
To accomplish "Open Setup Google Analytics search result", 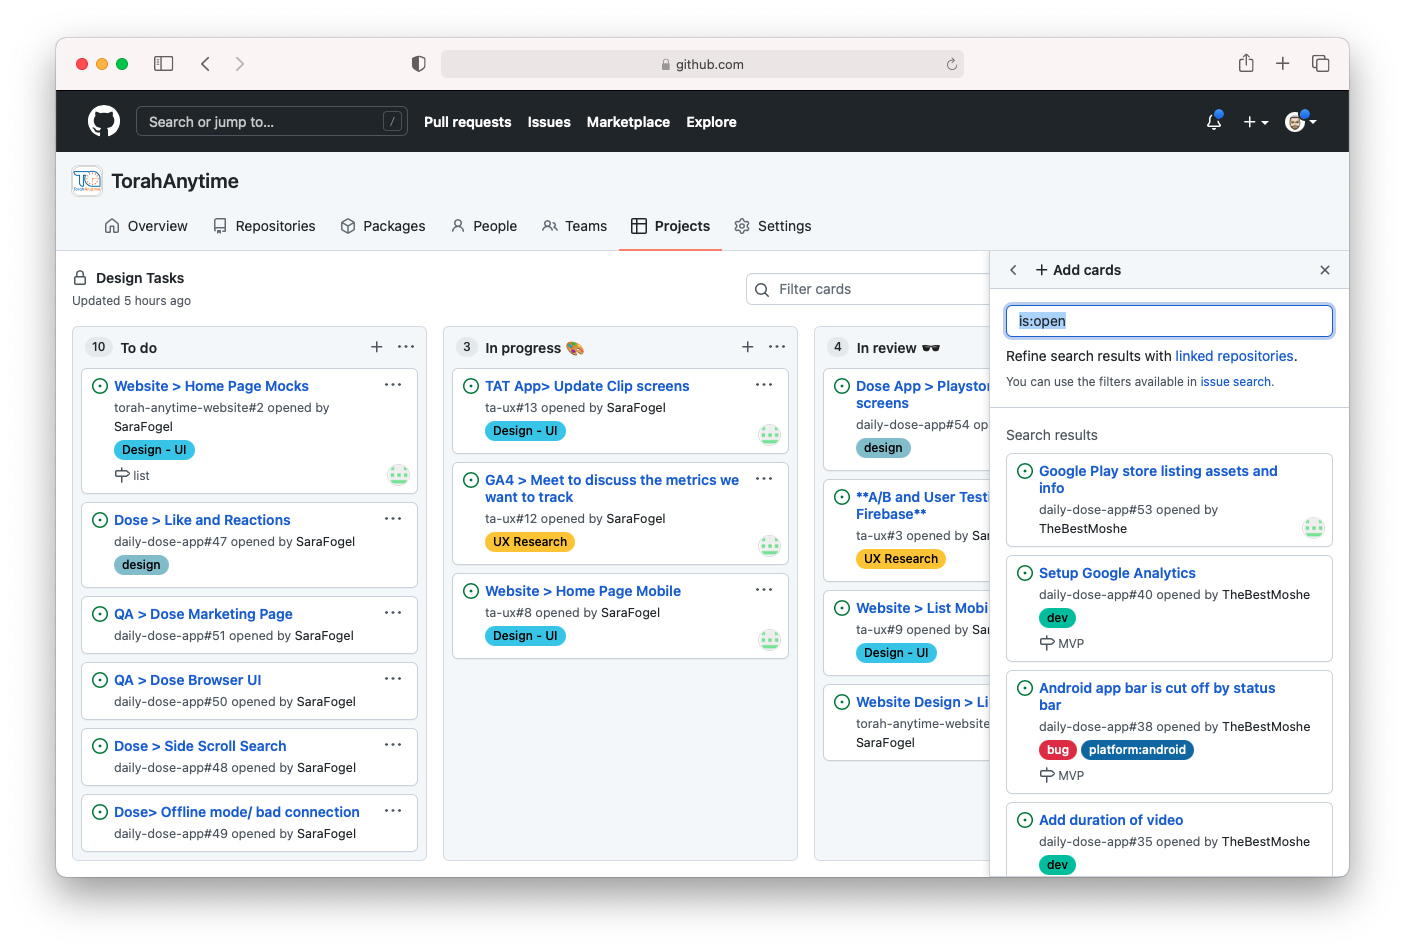I will click(x=1117, y=573).
